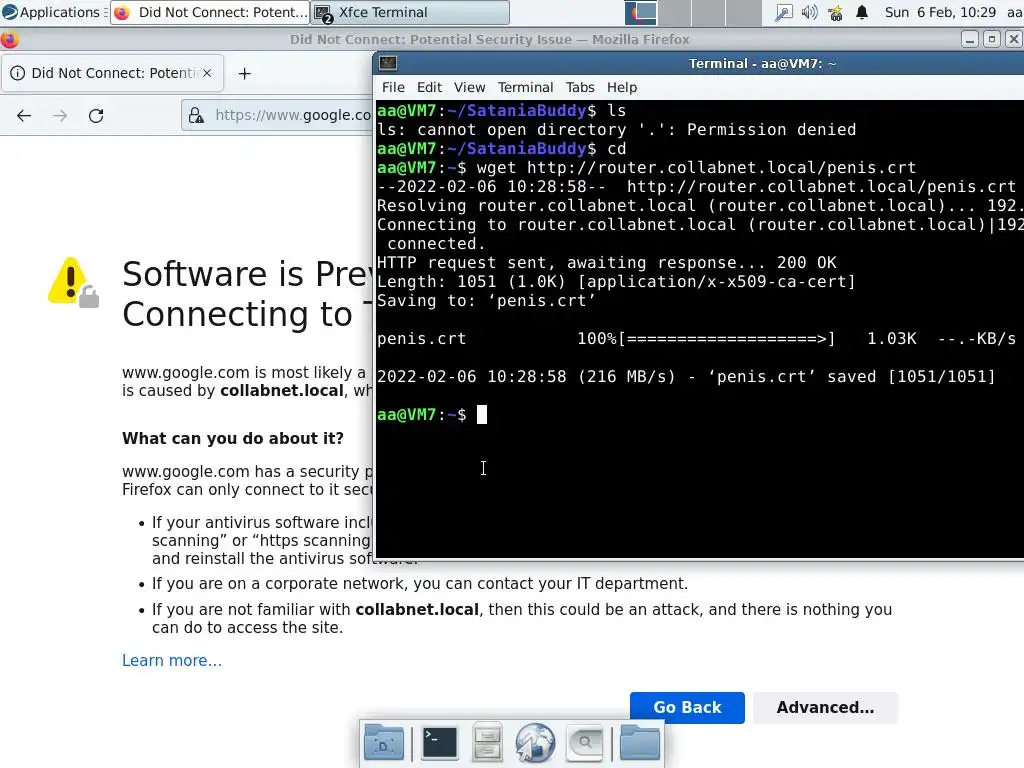Maximize the Firefox window

pos(991,39)
